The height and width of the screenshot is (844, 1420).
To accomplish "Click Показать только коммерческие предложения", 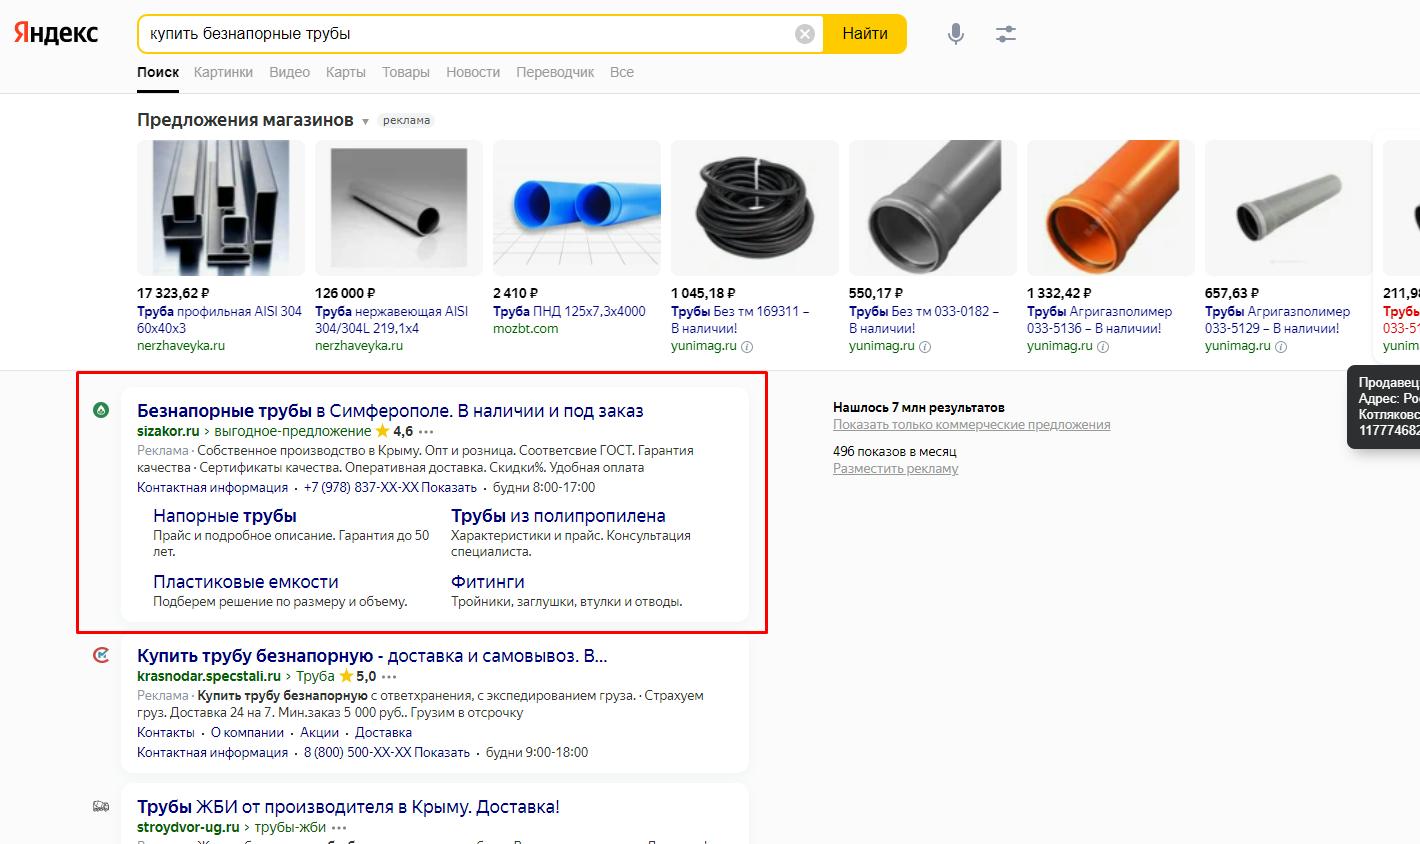I will [971, 425].
